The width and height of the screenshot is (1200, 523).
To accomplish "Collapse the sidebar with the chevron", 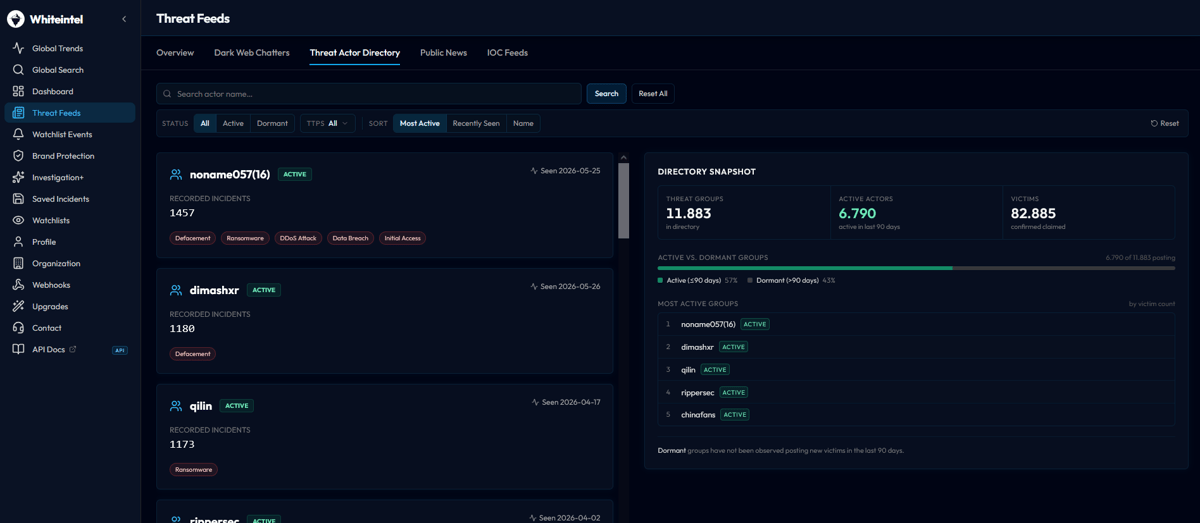I will 124,19.
